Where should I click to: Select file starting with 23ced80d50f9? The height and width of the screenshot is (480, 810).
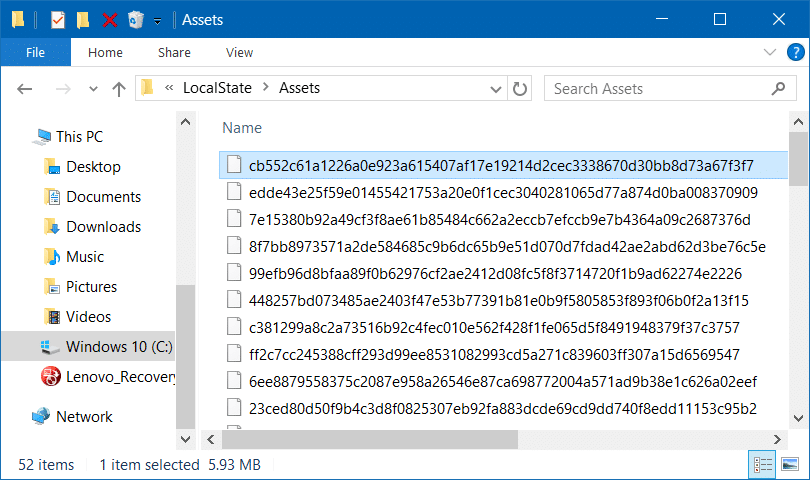click(x=502, y=409)
